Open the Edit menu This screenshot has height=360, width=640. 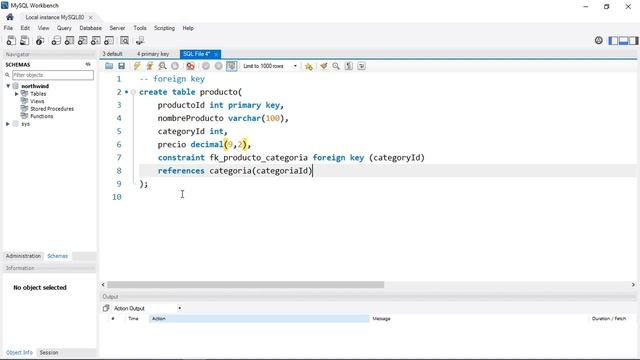click(25, 28)
